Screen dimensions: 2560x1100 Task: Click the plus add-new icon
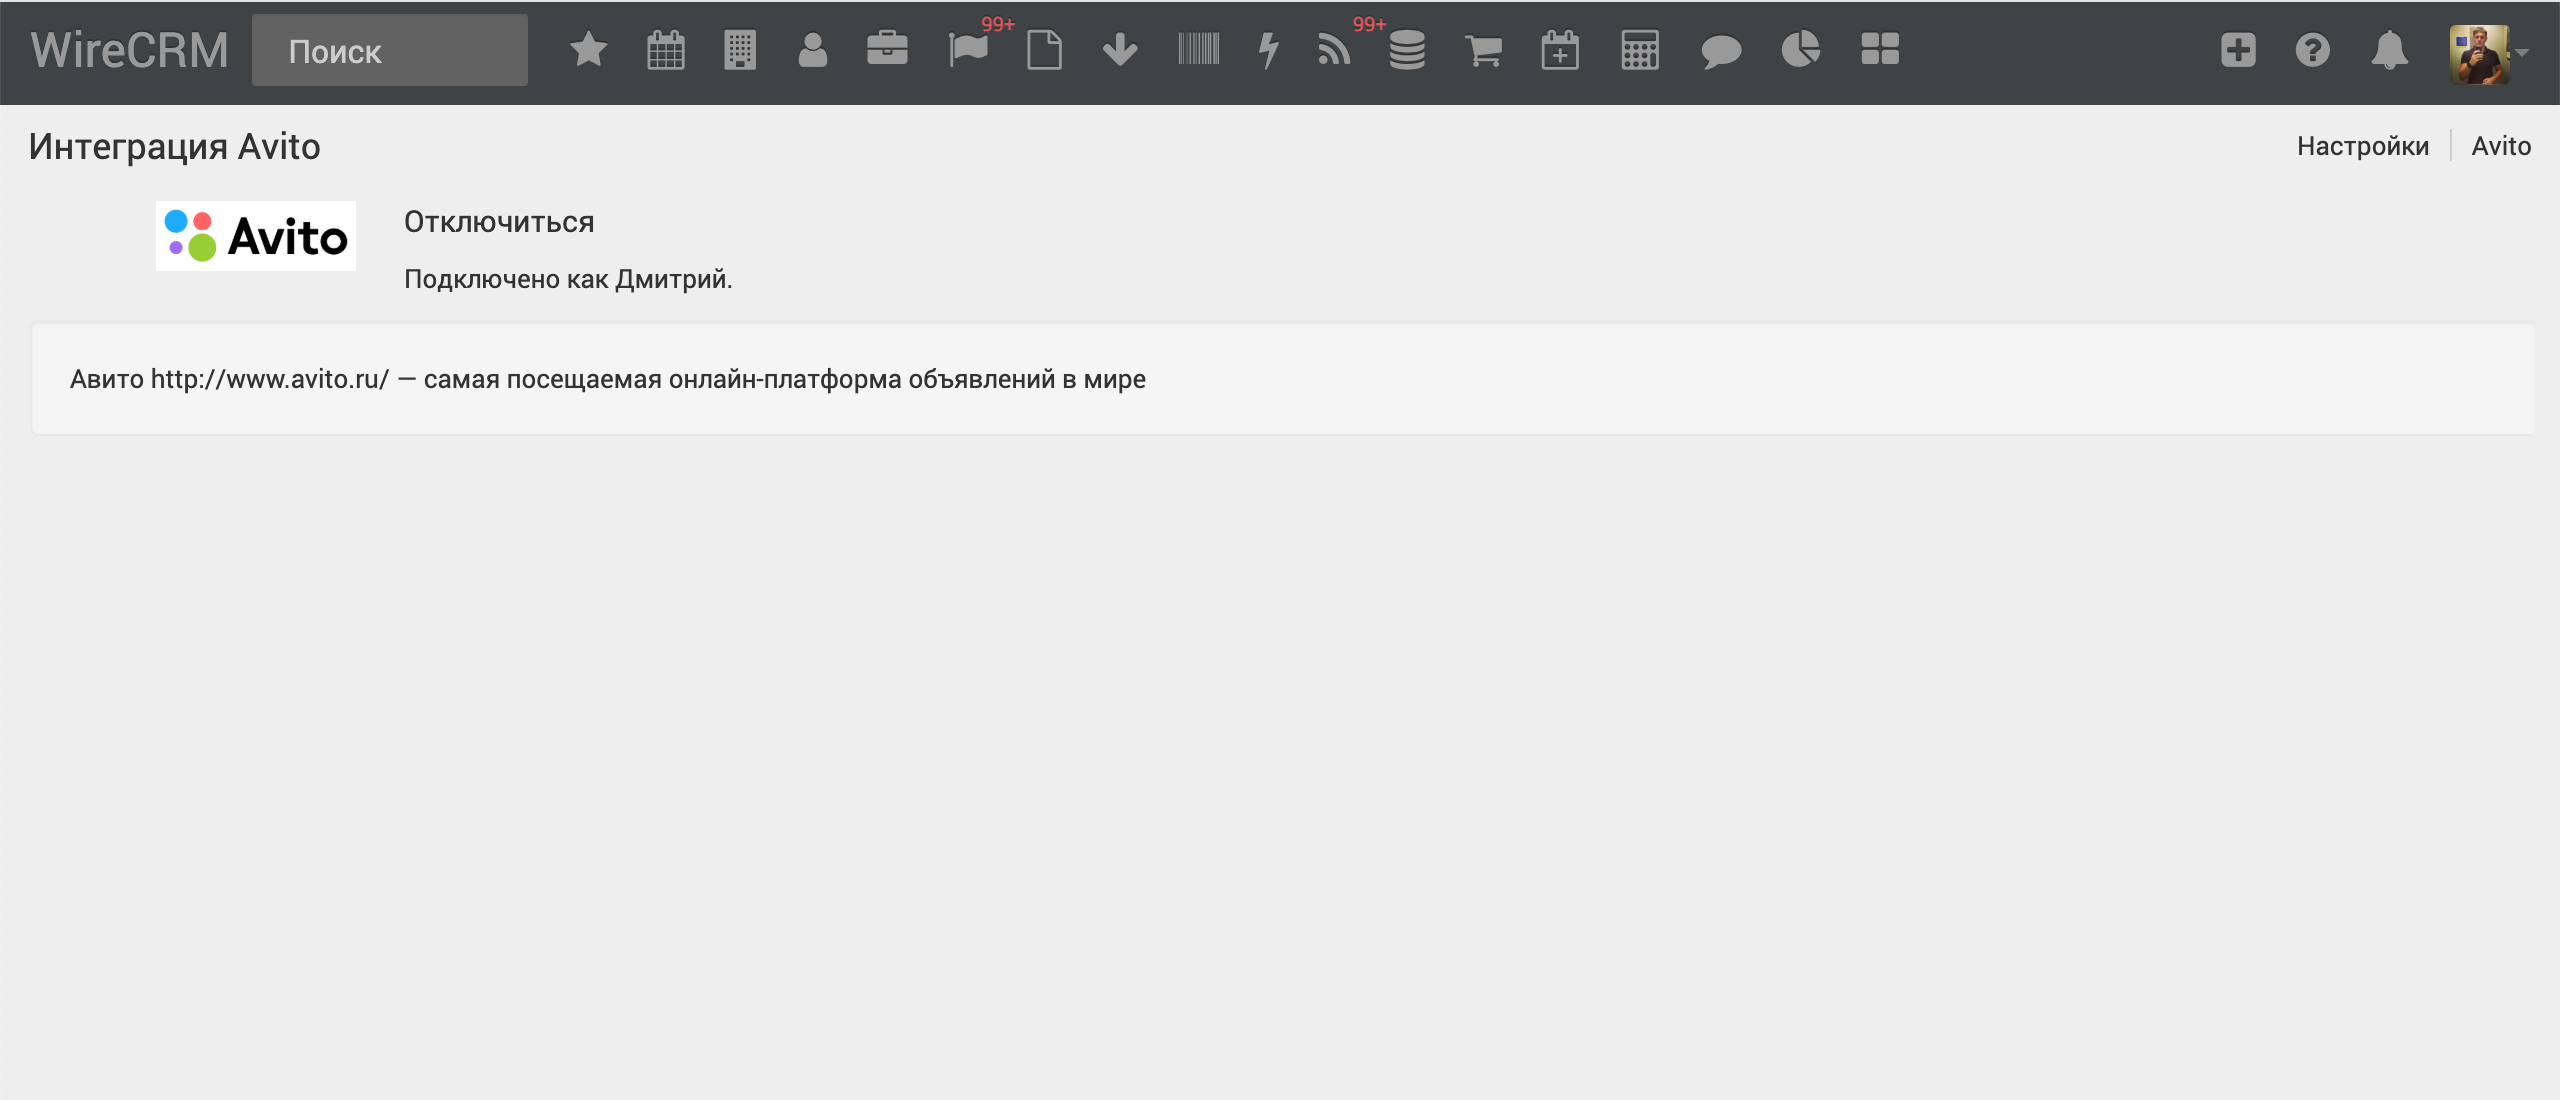tap(2238, 50)
